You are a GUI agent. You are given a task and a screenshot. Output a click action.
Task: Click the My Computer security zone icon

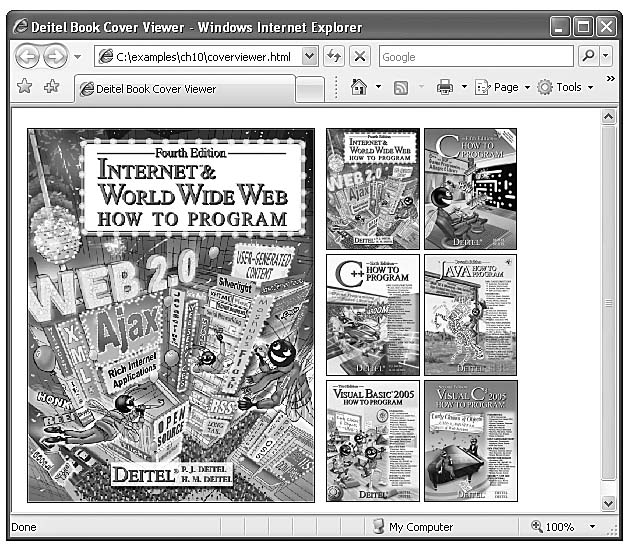[x=378, y=526]
